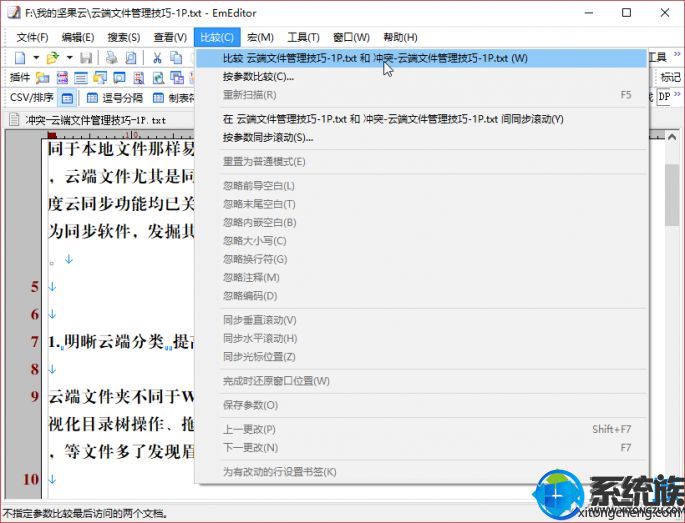Expand the top toolbar overflow chevron
The width and height of the screenshot is (685, 523).
[x=677, y=54]
